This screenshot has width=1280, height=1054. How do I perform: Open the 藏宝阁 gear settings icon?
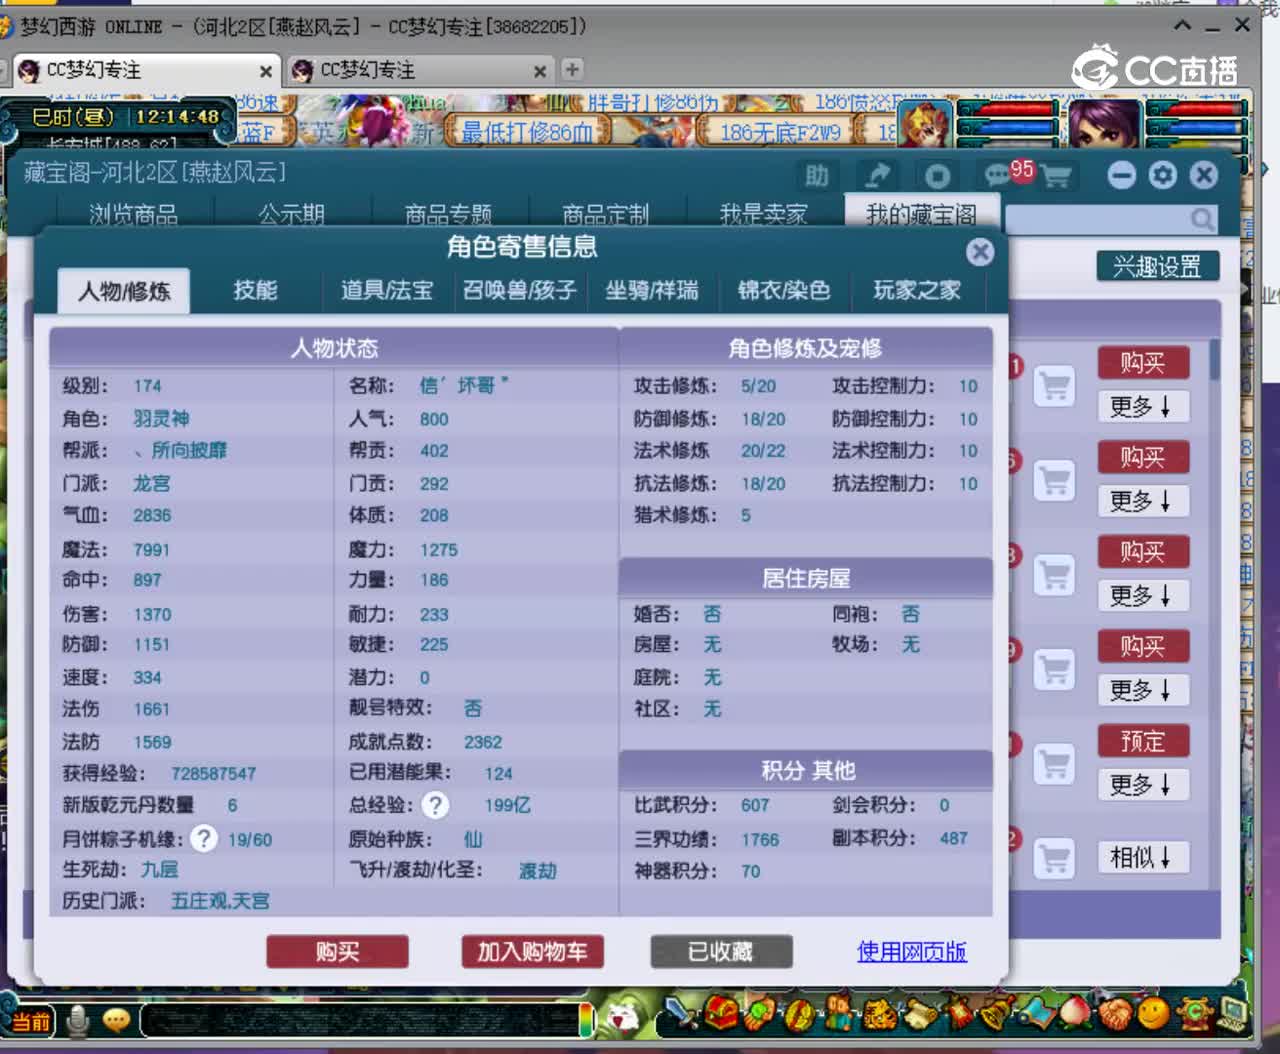[1163, 176]
